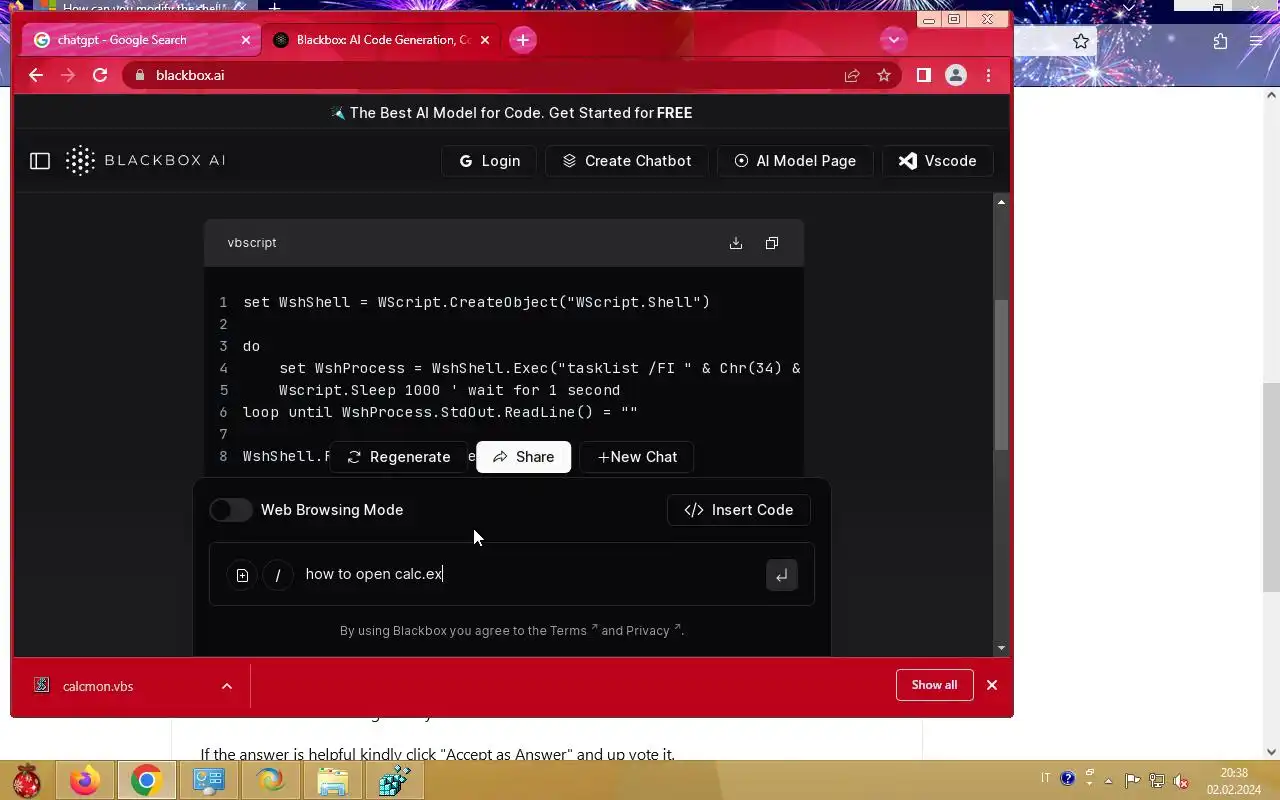The width and height of the screenshot is (1280, 800).
Task: Reload the blackbox.ai page
Action: [100, 75]
